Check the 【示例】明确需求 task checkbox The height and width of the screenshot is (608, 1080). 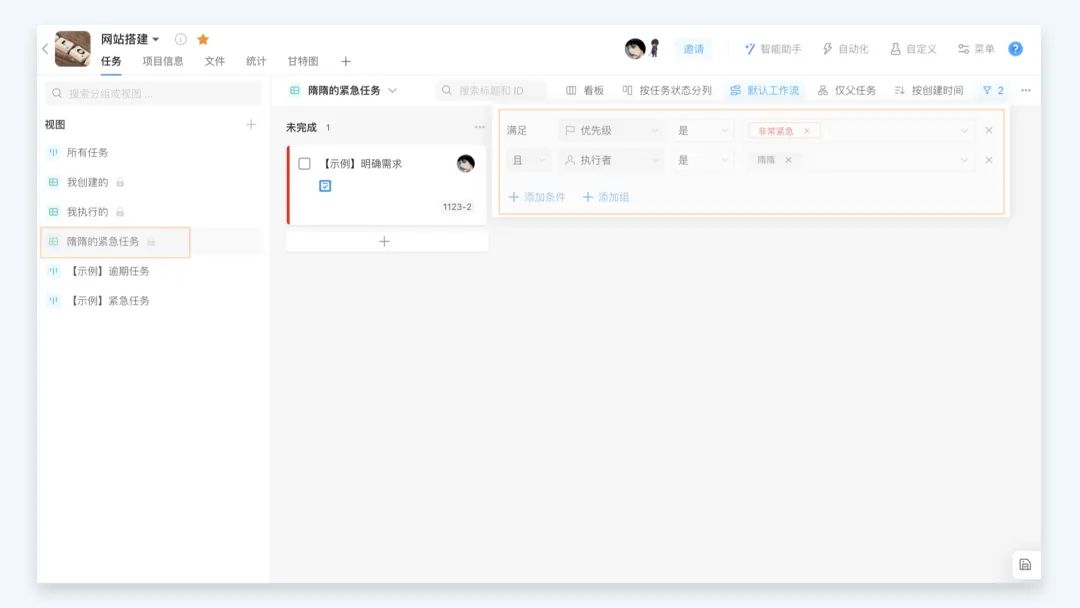(x=304, y=164)
